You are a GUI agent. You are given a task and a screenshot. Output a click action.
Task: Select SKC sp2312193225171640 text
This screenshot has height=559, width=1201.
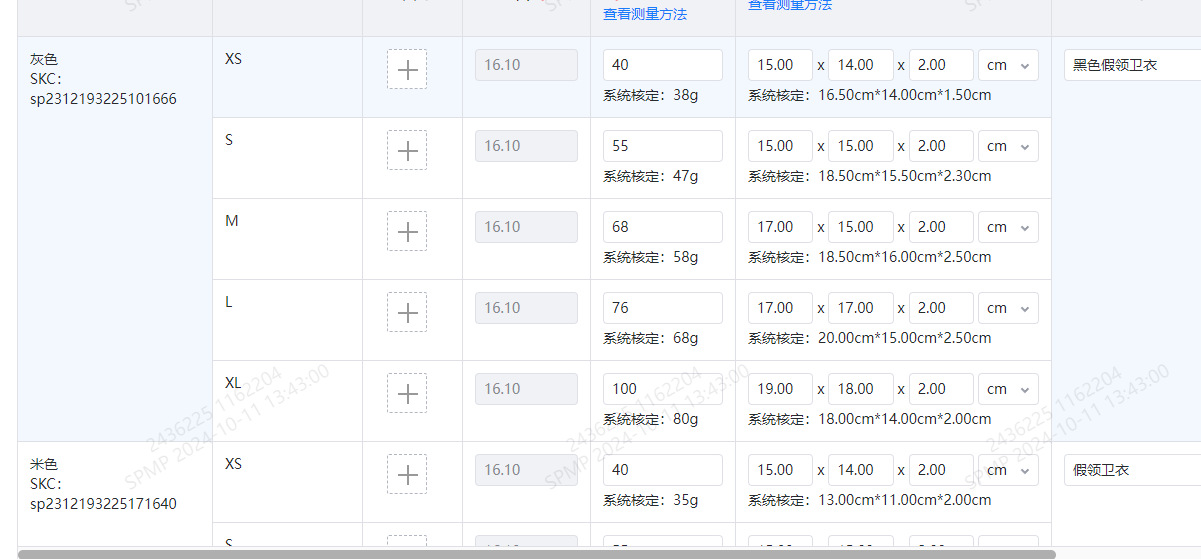[x=103, y=504]
